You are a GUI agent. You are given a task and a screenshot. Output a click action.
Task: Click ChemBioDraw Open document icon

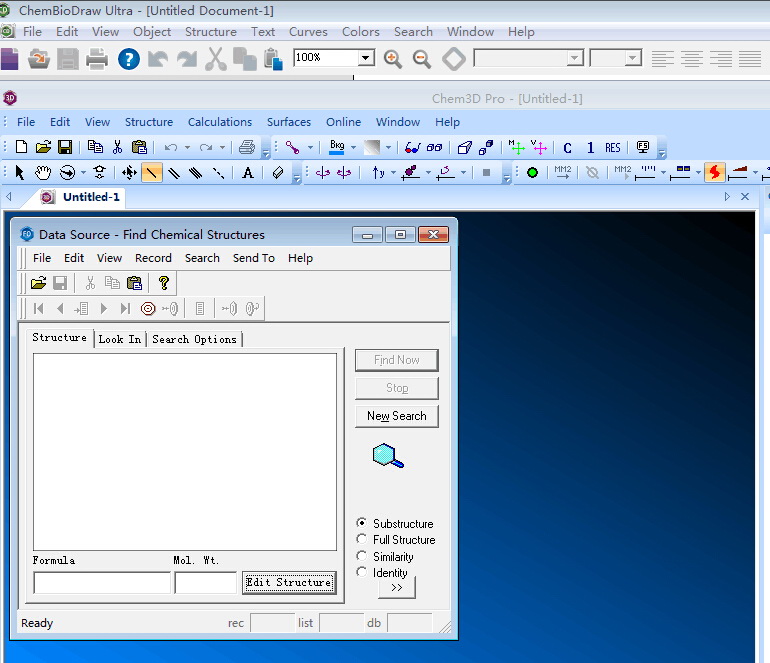tap(39, 59)
